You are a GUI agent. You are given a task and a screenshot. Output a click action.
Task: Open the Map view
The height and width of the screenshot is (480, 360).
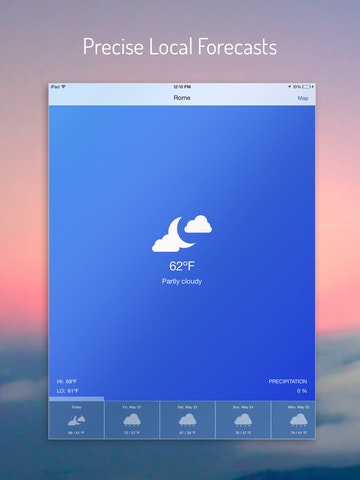pos(303,98)
